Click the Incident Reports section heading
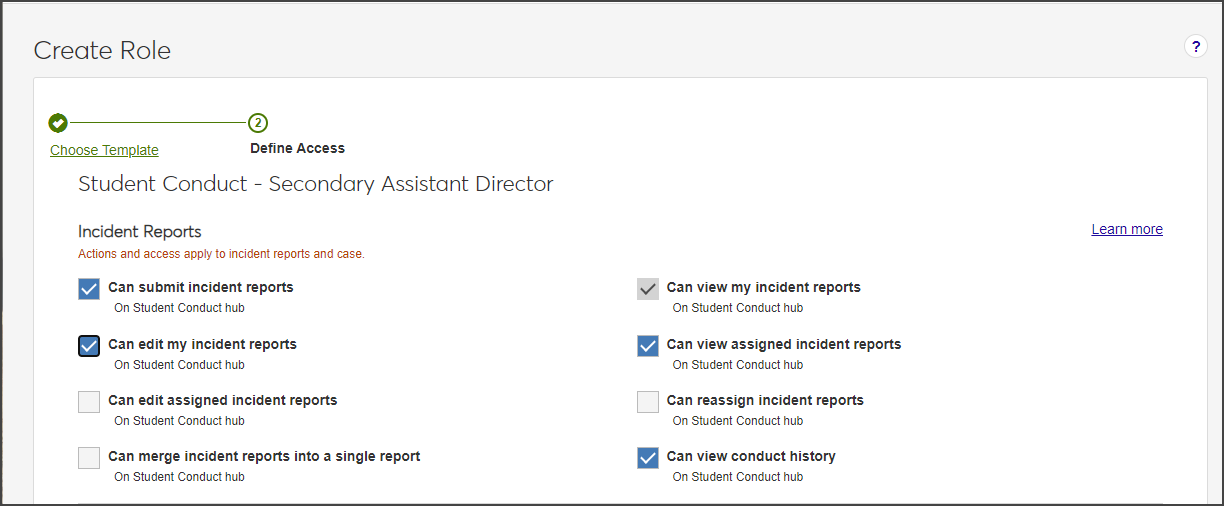The width and height of the screenshot is (1224, 506). tap(139, 231)
